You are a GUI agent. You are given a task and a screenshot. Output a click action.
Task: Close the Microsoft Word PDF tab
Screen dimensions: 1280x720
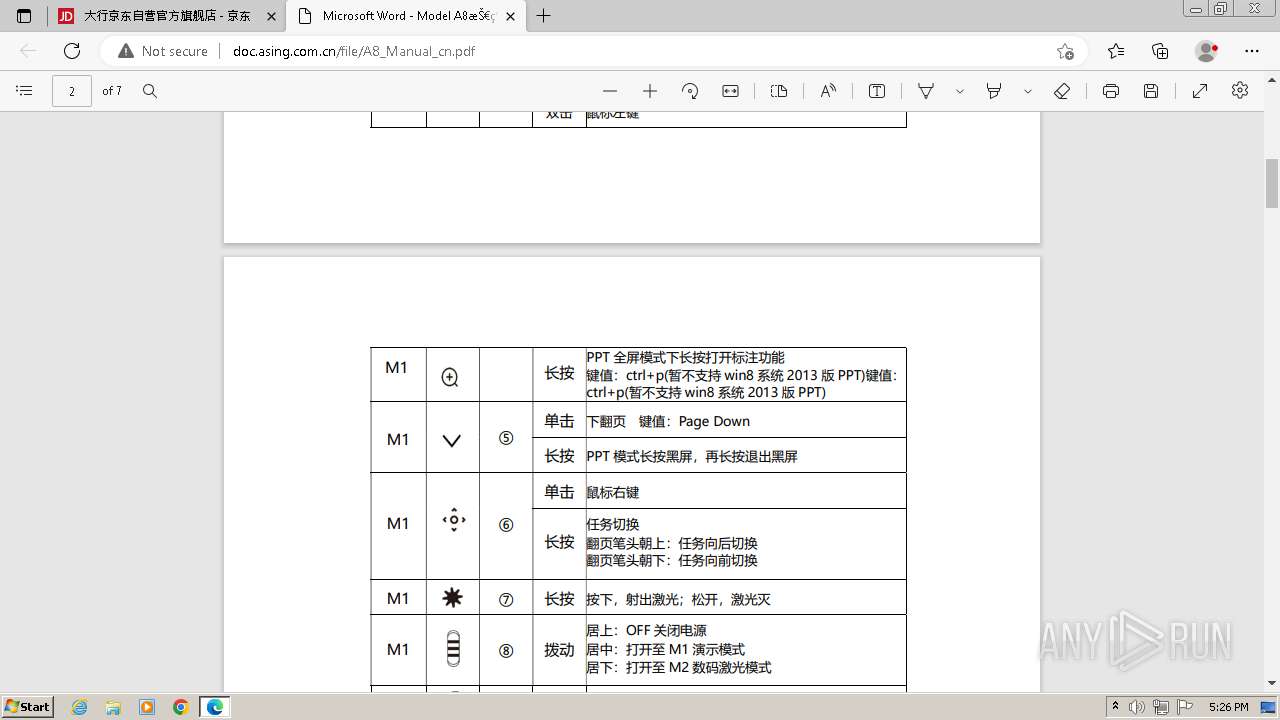(x=510, y=16)
